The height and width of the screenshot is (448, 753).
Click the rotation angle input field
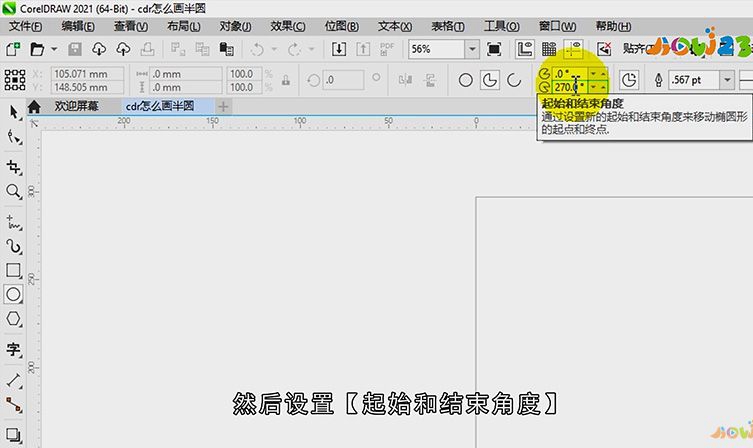(343, 80)
